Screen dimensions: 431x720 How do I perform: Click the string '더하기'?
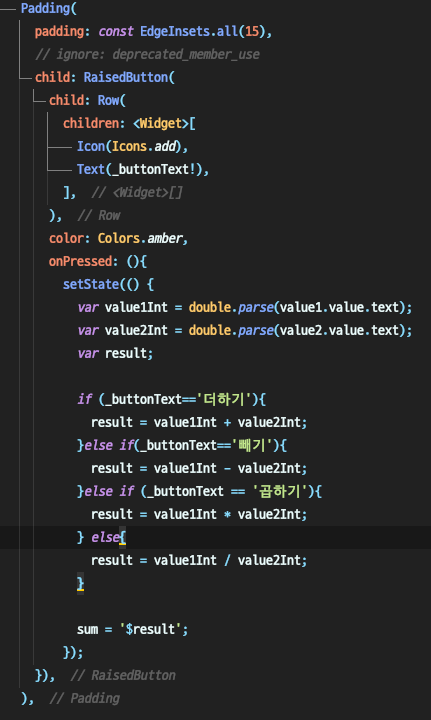click(224, 399)
